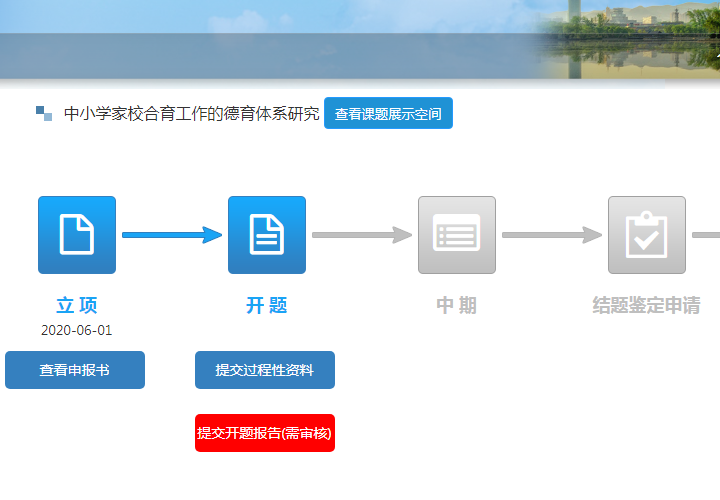The image size is (720, 500).
Task: Click the blue arrow between 立项 and 开题
Action: point(171,235)
